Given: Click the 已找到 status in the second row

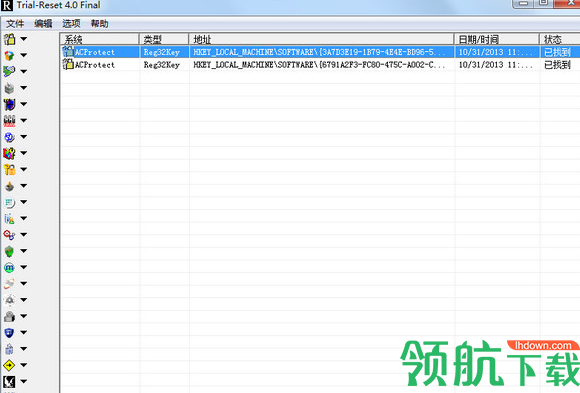Looking at the screenshot, I should (557, 65).
